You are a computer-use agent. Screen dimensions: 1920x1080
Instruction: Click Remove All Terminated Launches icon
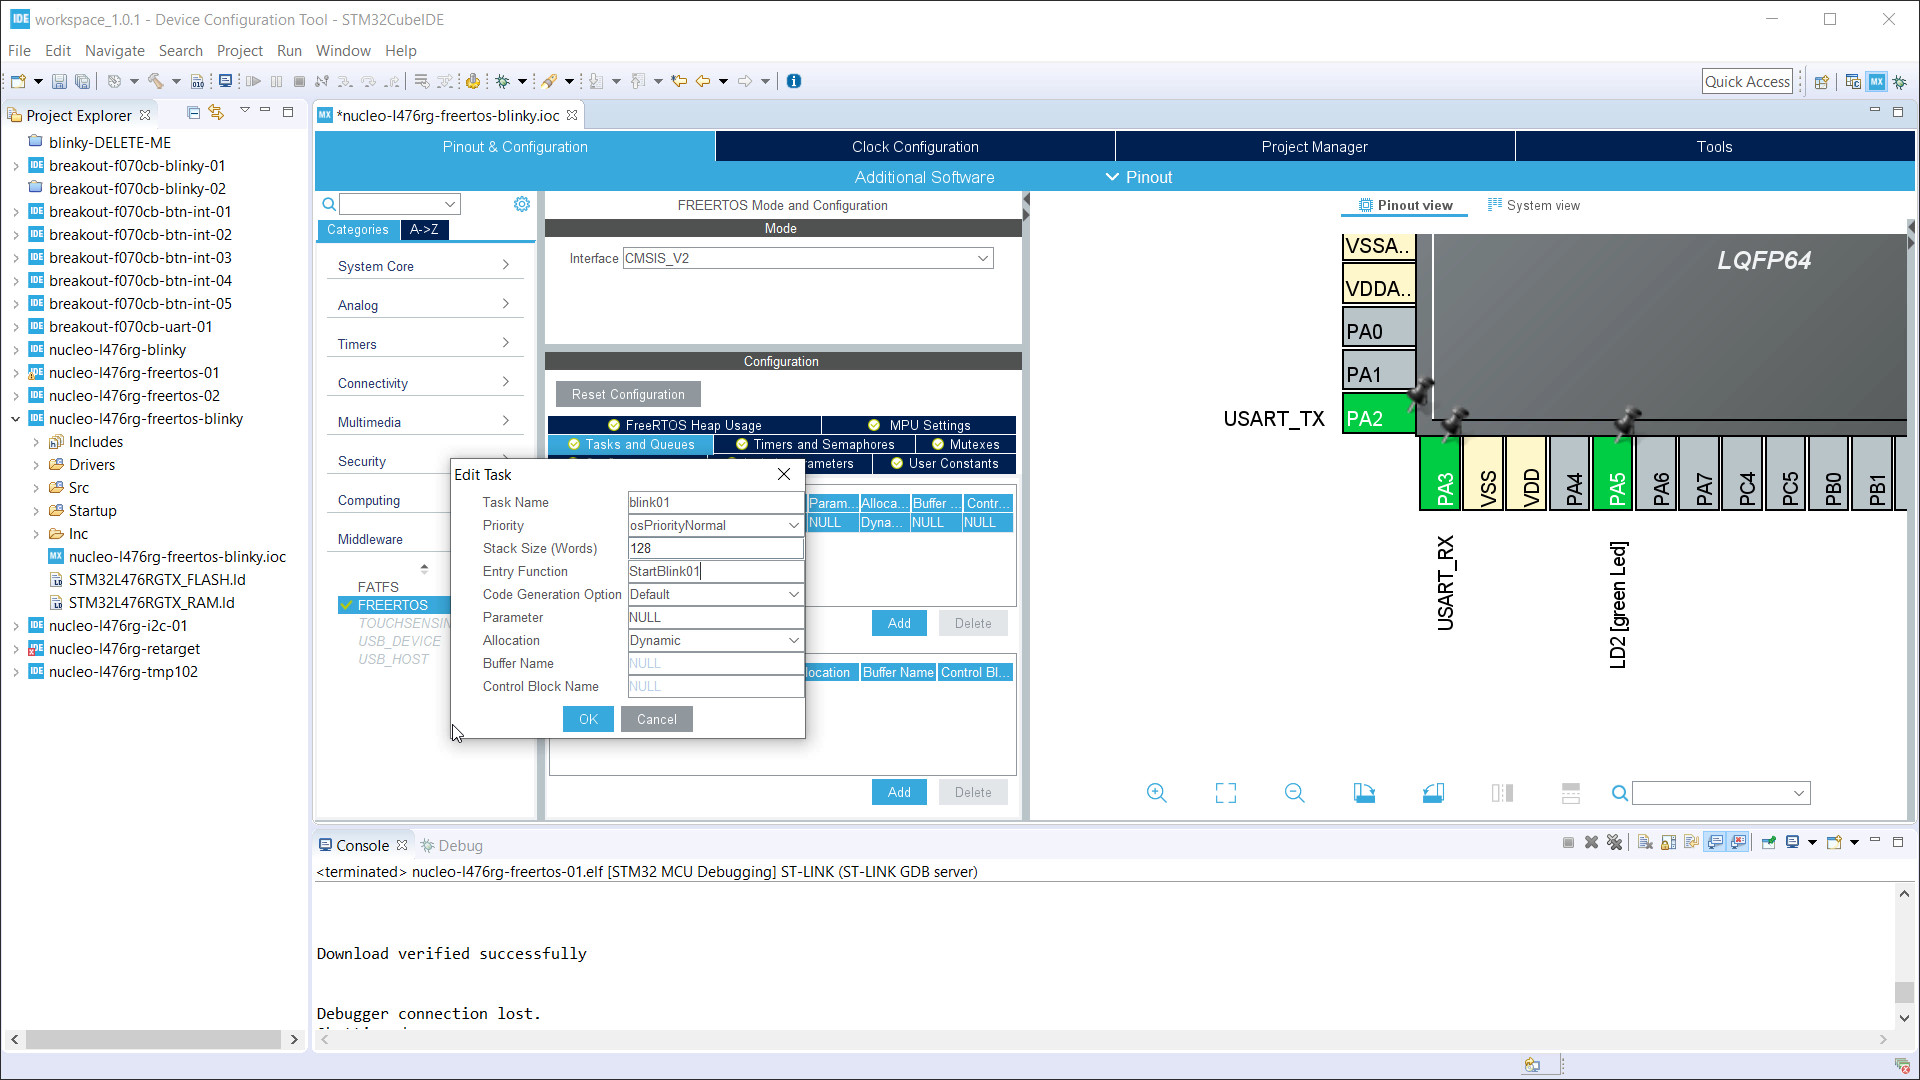pyautogui.click(x=1614, y=842)
